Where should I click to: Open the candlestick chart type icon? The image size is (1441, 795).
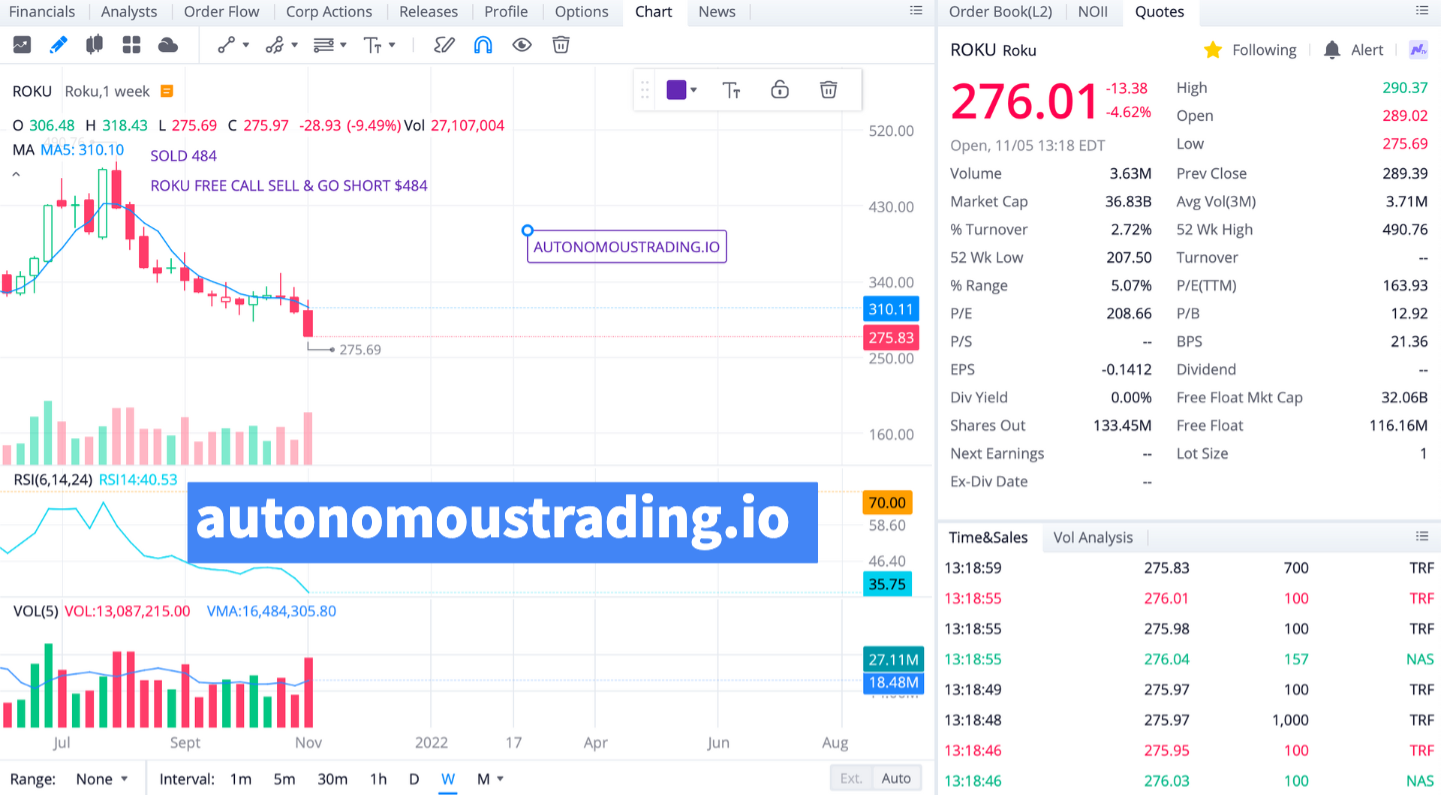click(95, 45)
